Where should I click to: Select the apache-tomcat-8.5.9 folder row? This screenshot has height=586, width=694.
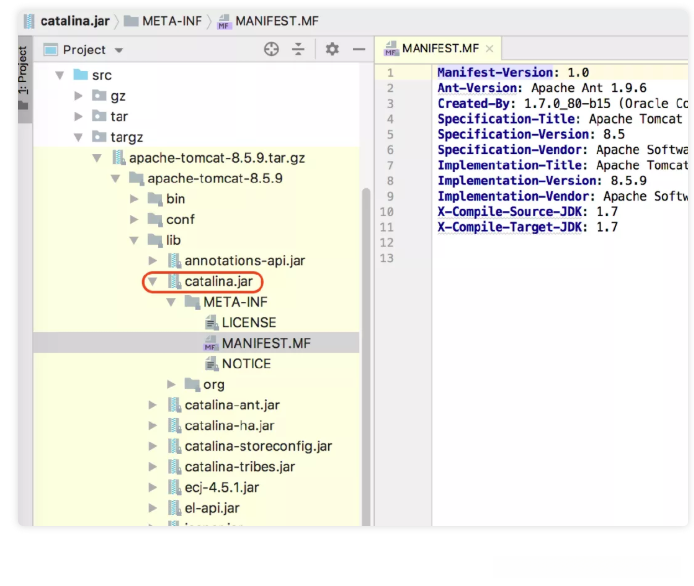[x=197, y=178]
